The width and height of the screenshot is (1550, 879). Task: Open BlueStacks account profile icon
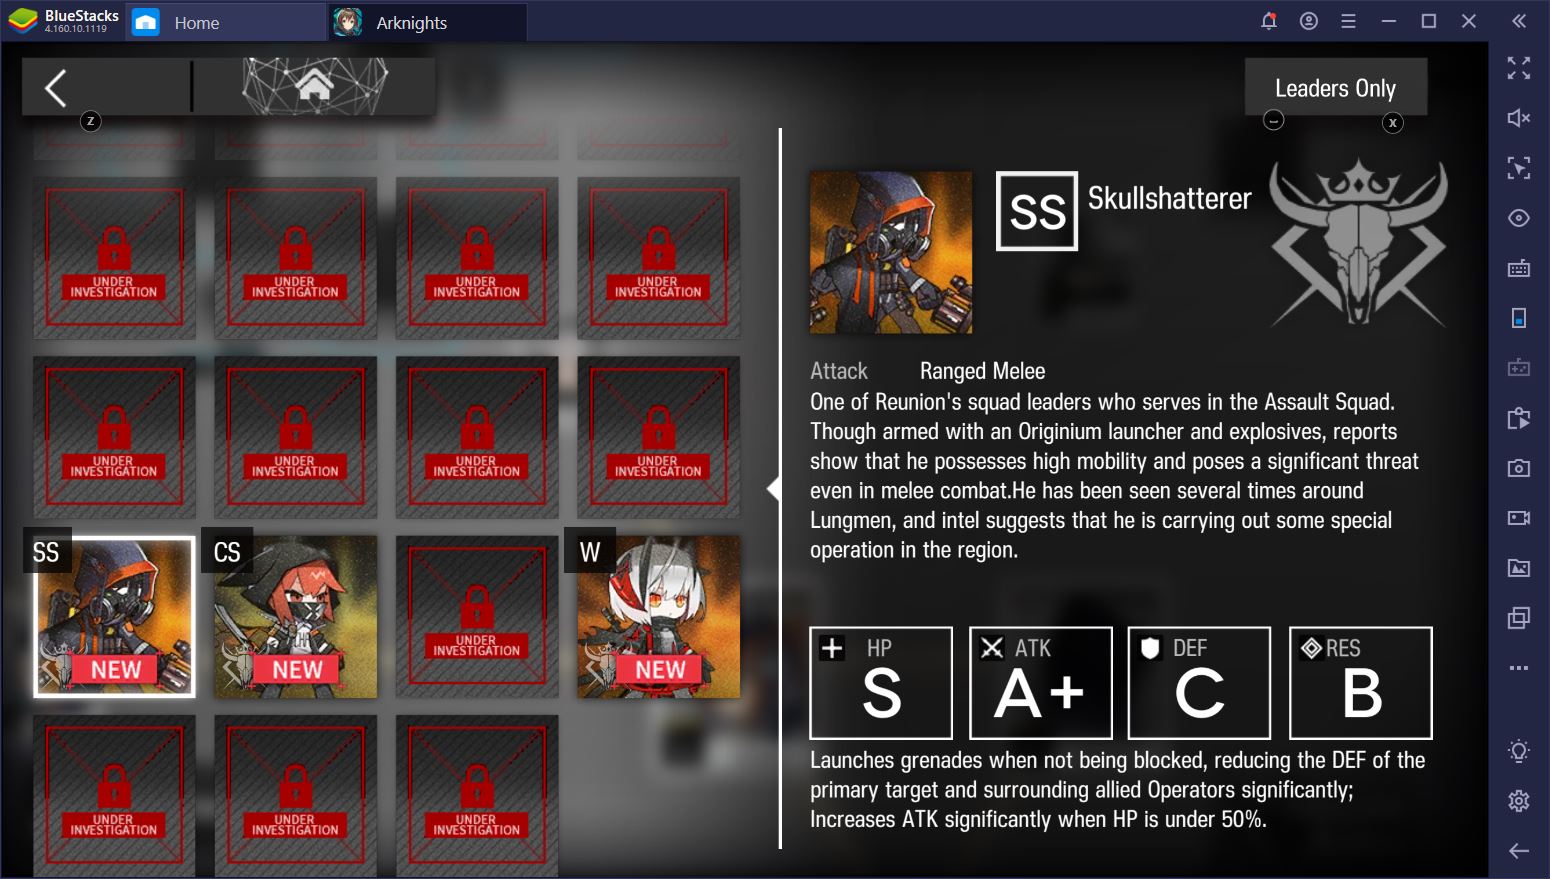pos(1309,21)
